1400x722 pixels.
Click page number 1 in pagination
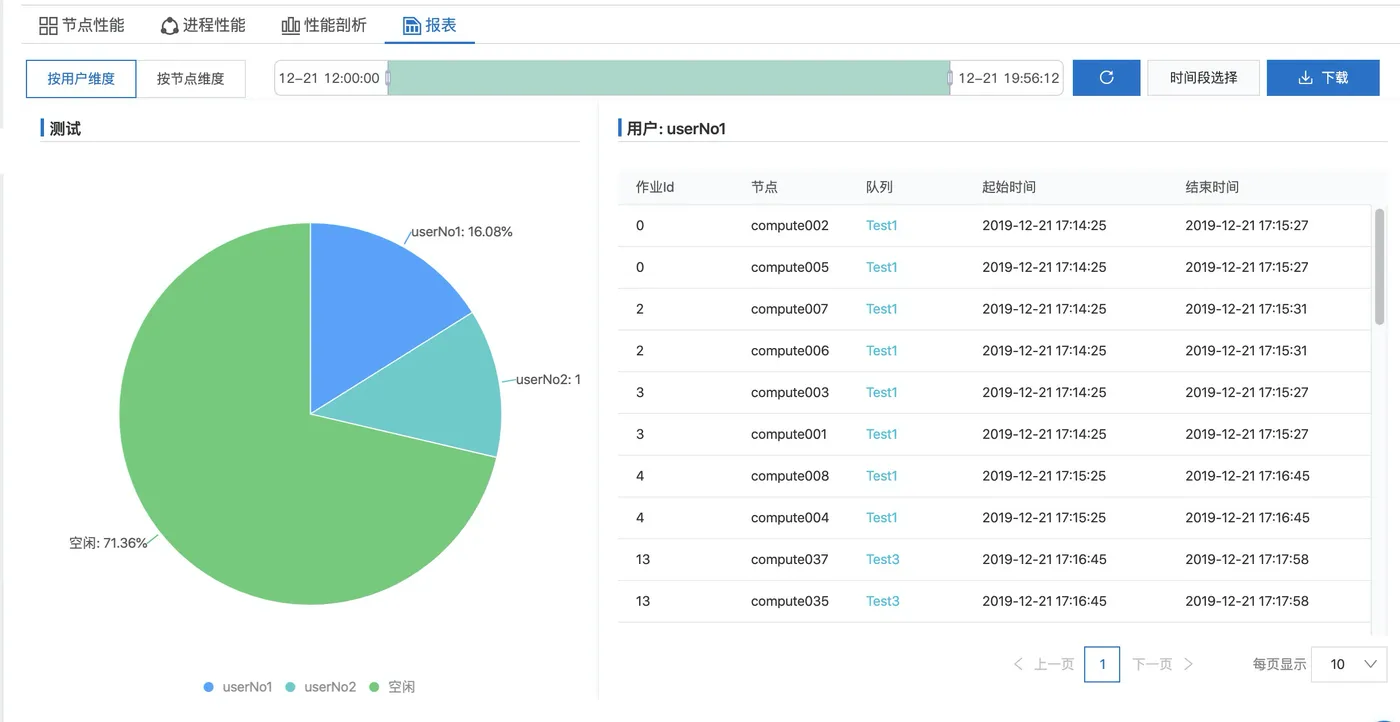1102,664
